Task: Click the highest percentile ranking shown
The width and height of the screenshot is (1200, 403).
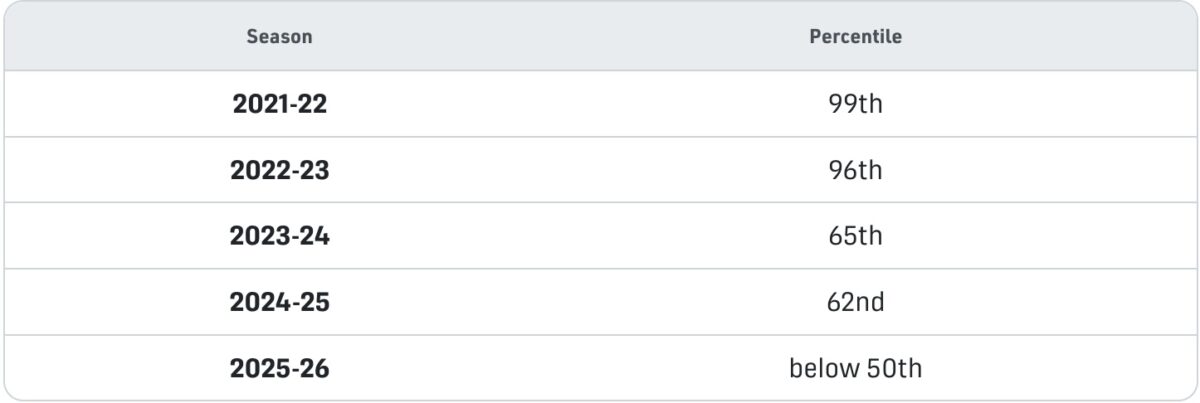Action: (855, 104)
